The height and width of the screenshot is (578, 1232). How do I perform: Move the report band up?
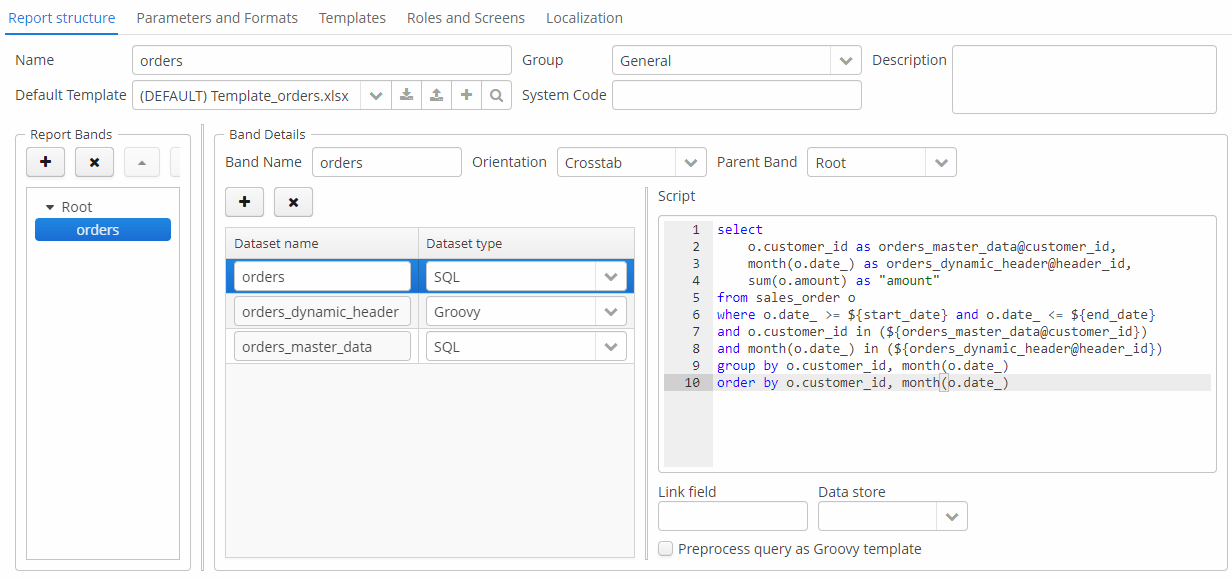(x=141, y=162)
